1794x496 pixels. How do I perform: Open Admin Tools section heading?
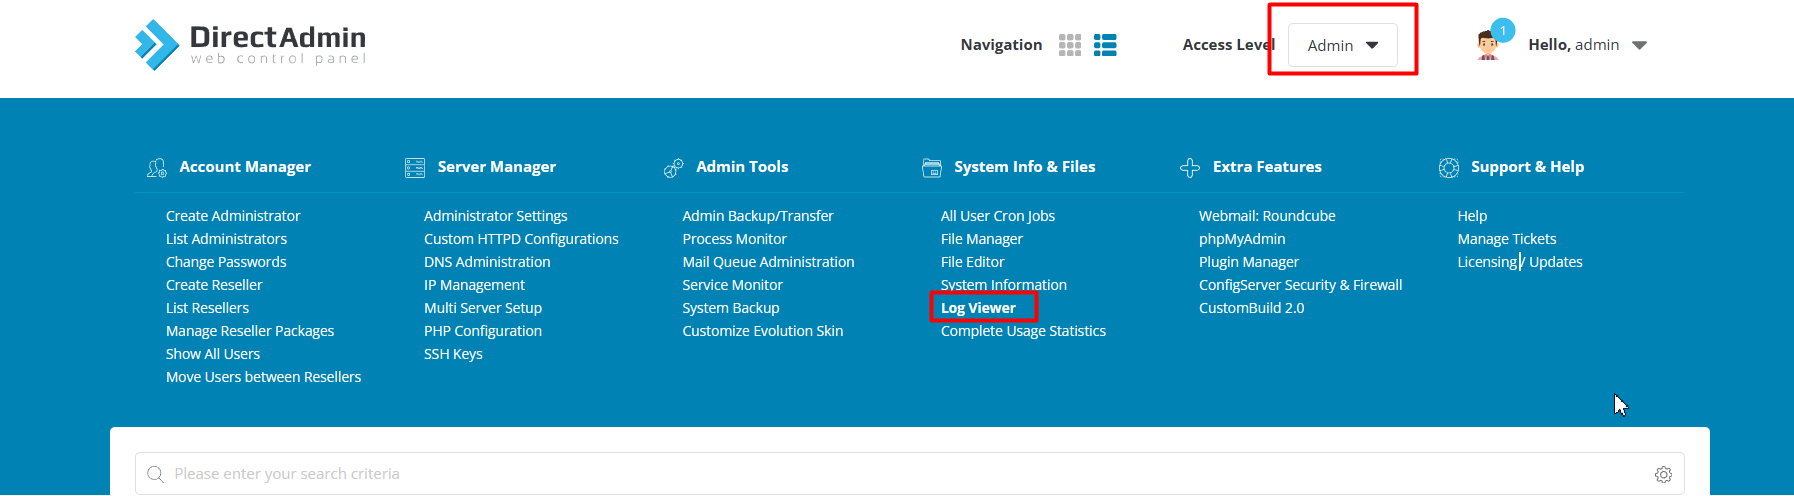tap(742, 167)
